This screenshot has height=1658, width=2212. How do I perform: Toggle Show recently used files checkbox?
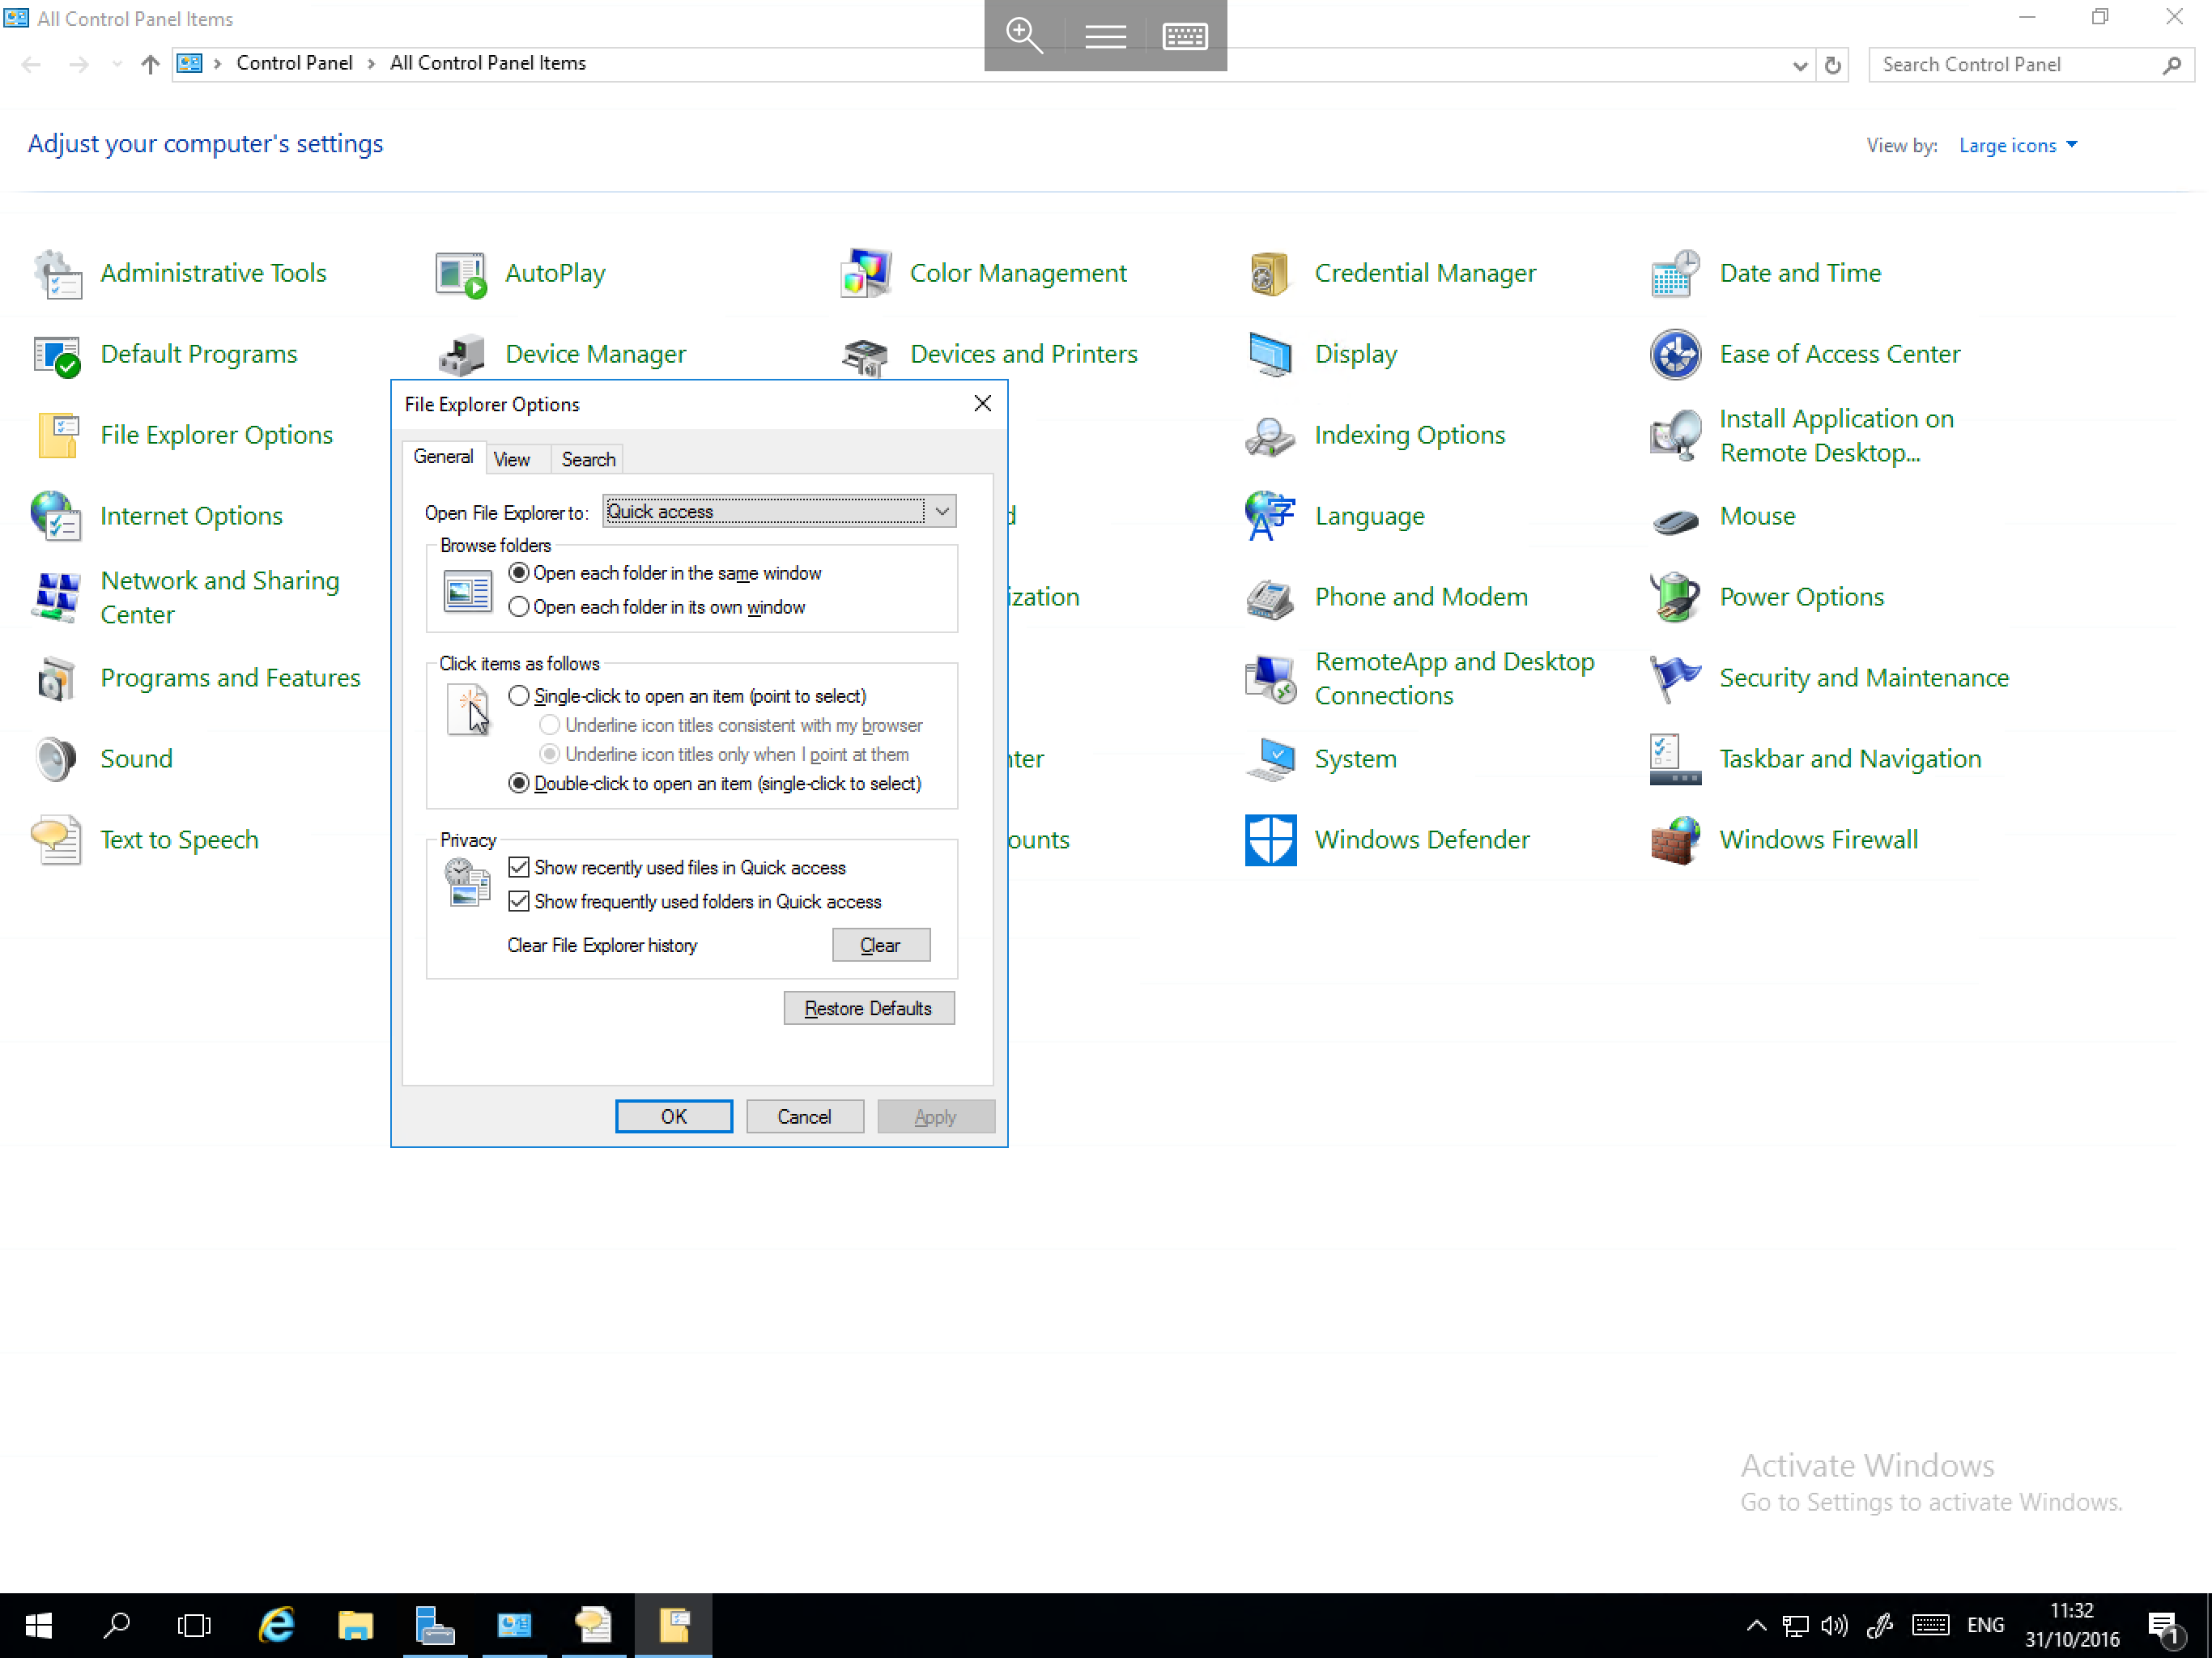[x=519, y=867]
